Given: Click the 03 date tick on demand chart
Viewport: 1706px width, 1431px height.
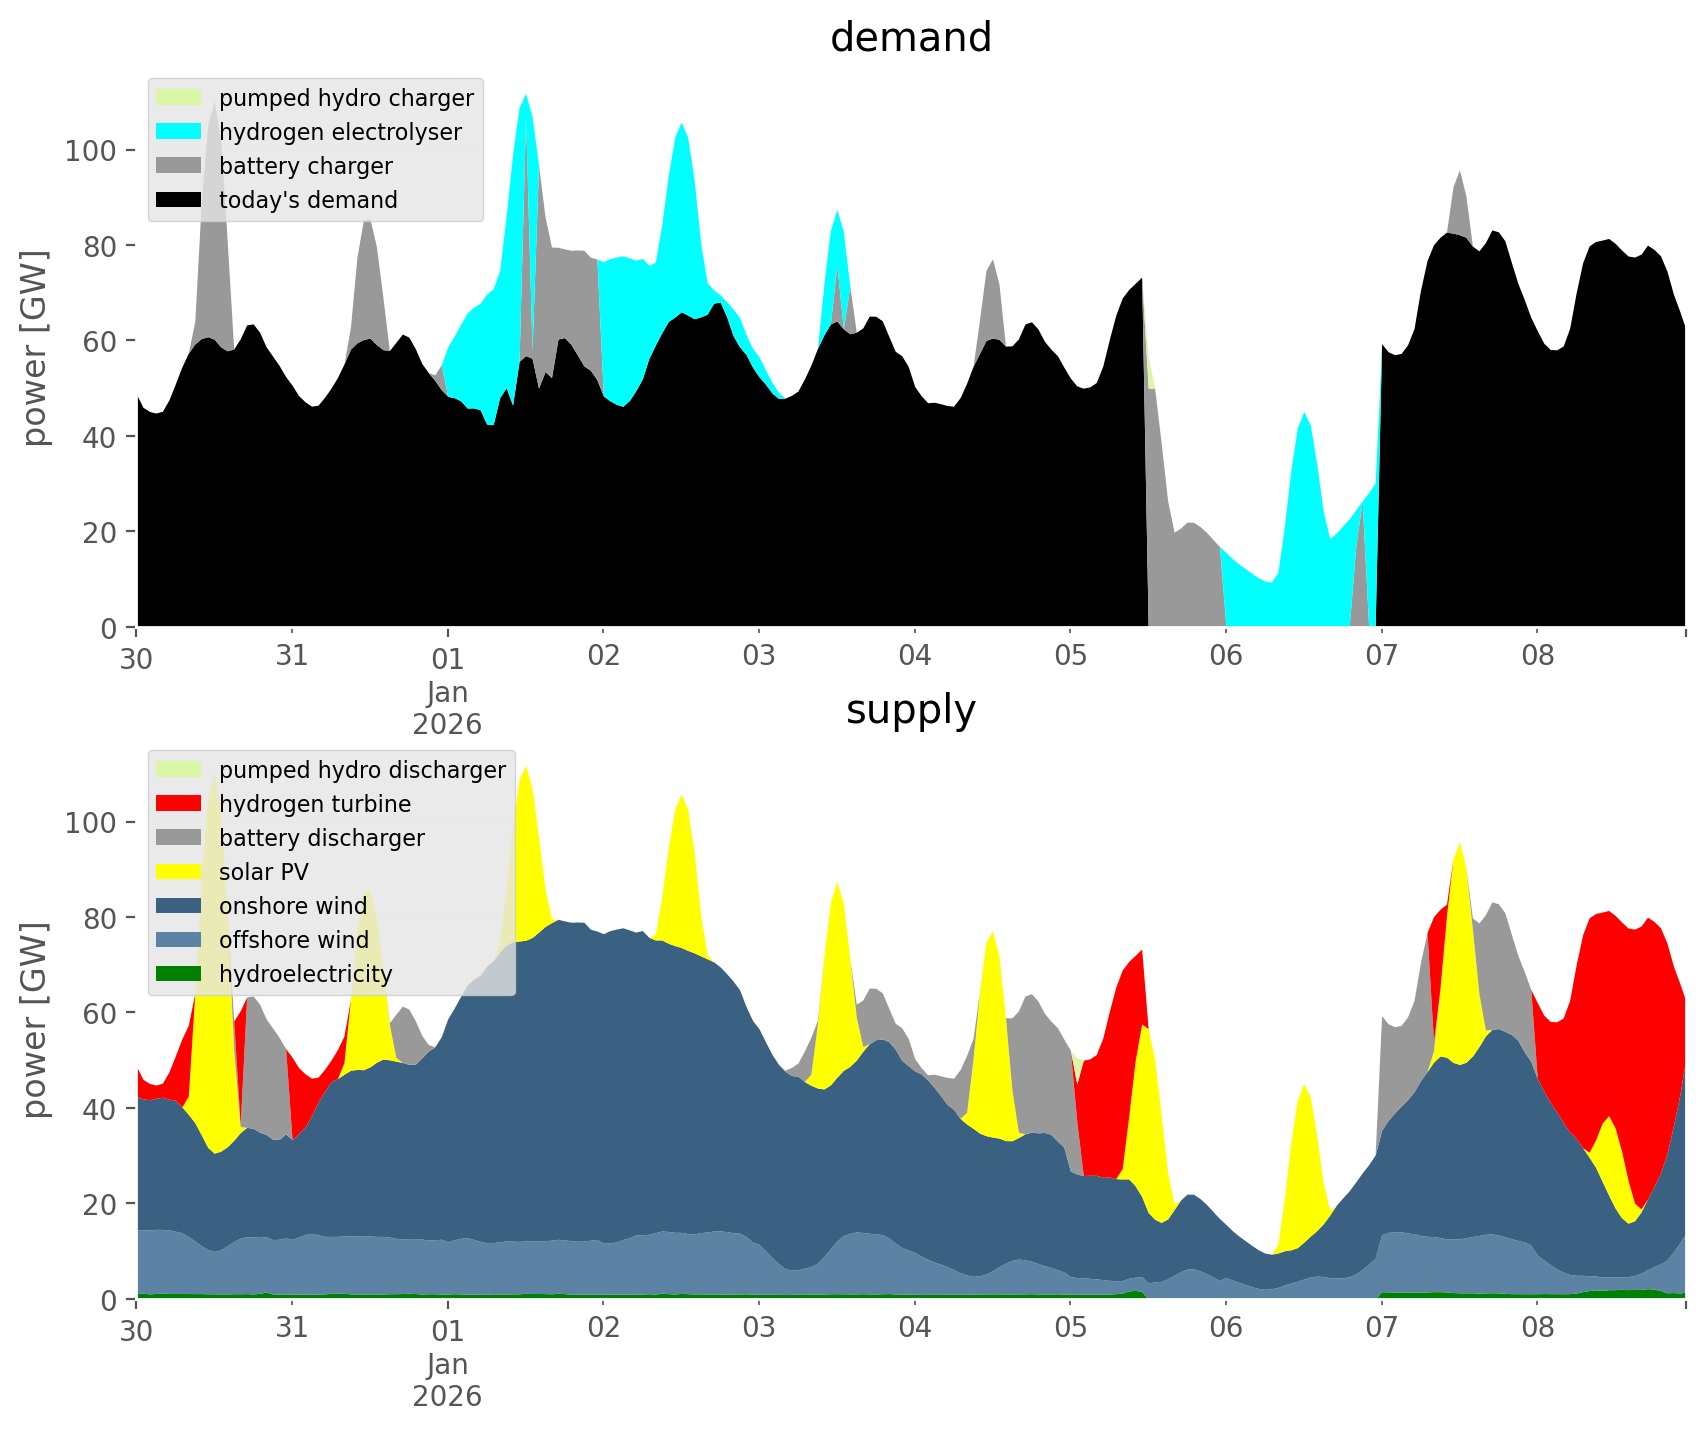Looking at the screenshot, I should point(759,656).
